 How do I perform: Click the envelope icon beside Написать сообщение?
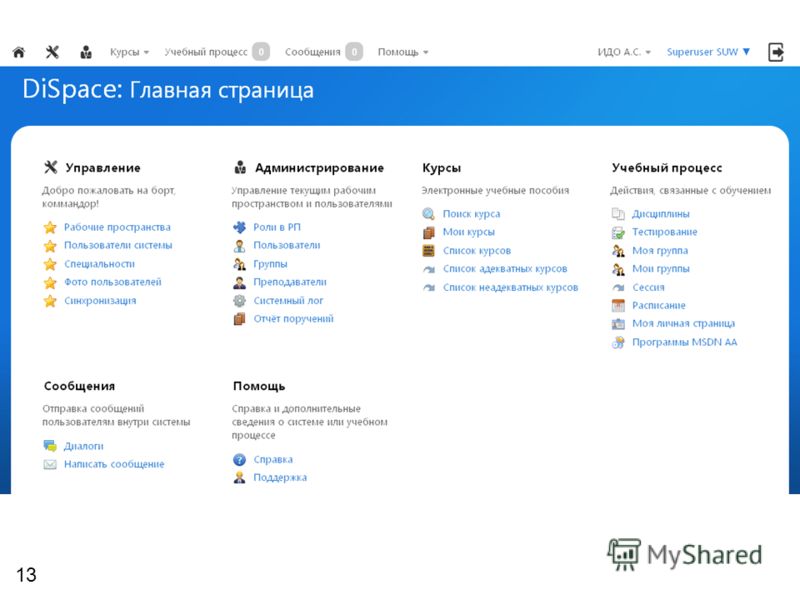tap(50, 464)
